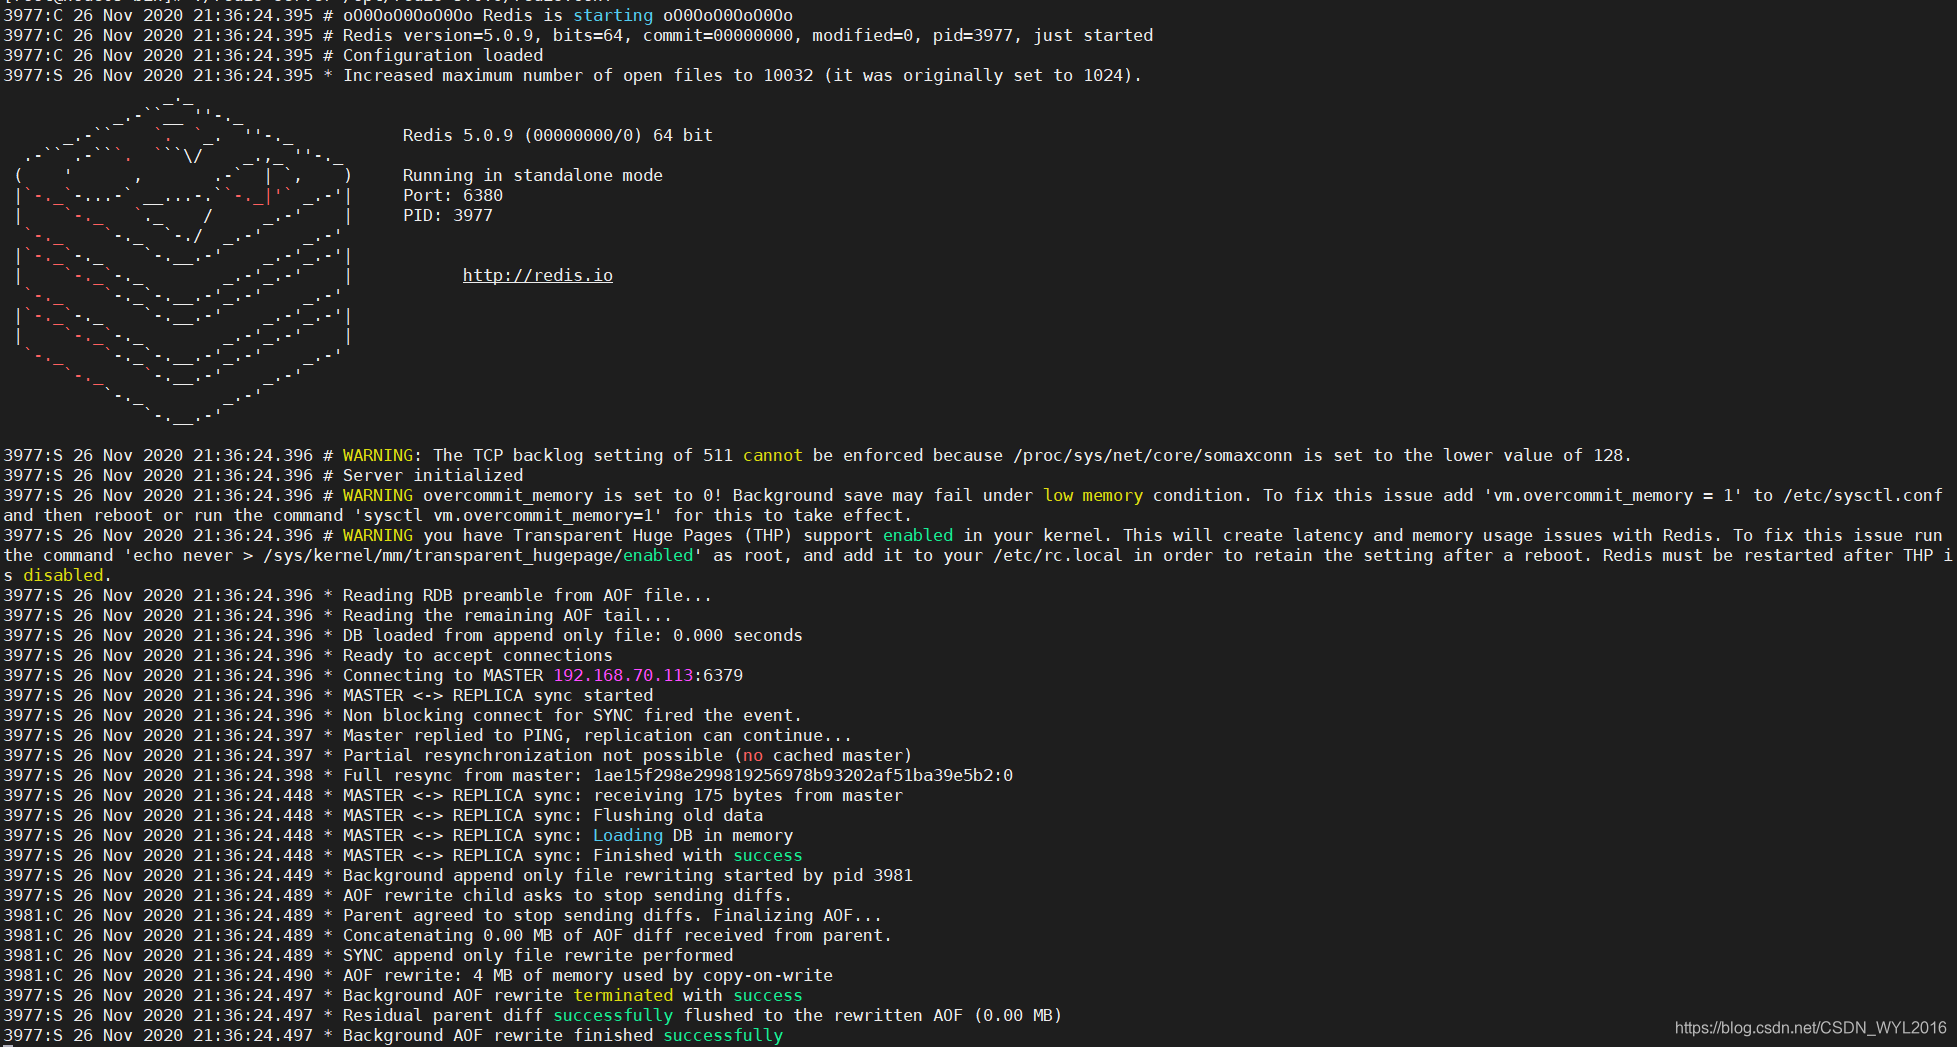The height and width of the screenshot is (1047, 1957).
Task: Click the 'Flushing old data' line
Action: (383, 815)
